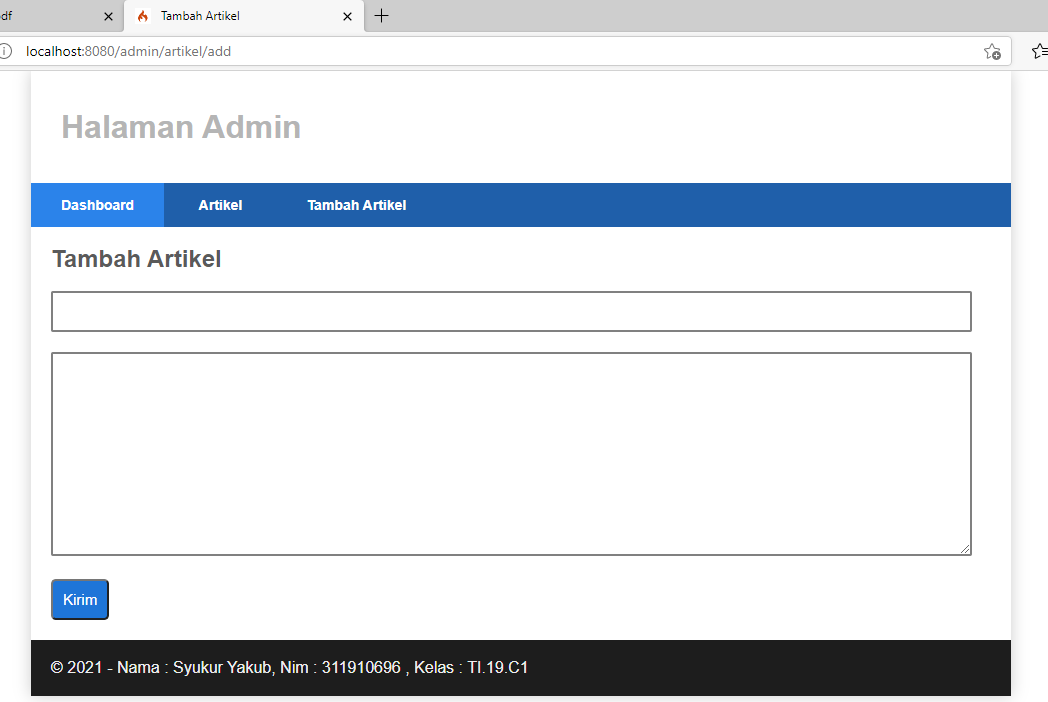Image resolution: width=1048 pixels, height=702 pixels.
Task: Open the Artikel navigation item
Action: [220, 205]
